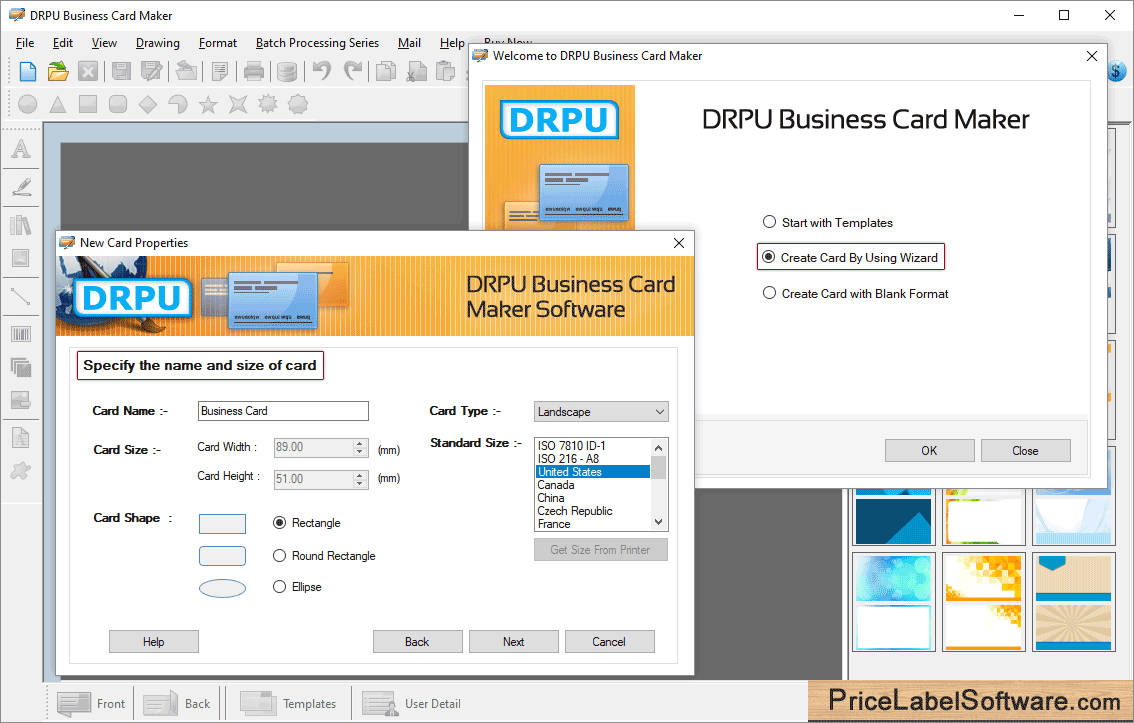1134x723 pixels.
Task: Open the Mail menu
Action: tap(409, 43)
